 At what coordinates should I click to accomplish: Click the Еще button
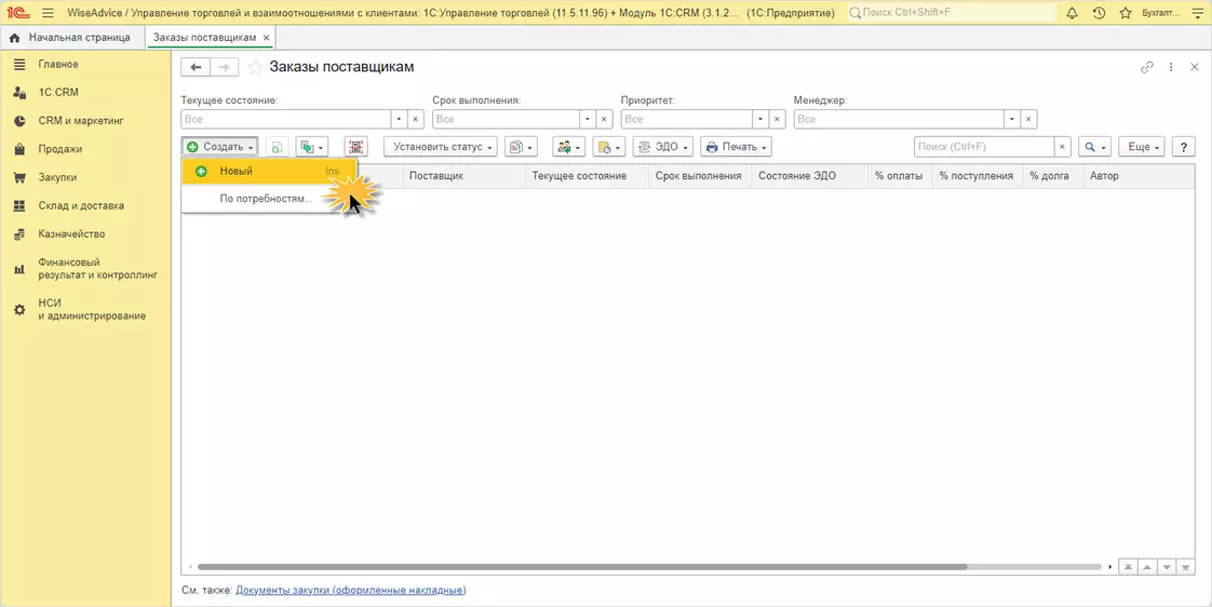1143,147
